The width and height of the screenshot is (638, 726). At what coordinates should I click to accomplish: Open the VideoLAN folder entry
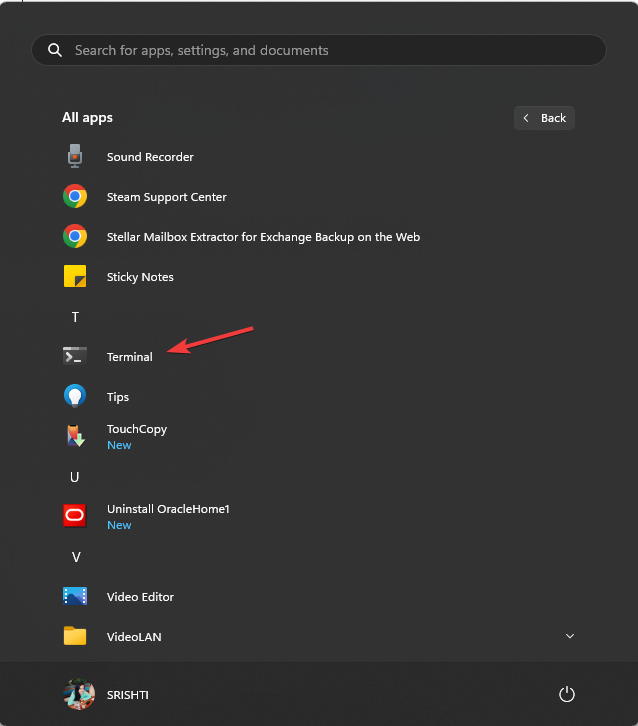pyautogui.click(x=319, y=636)
